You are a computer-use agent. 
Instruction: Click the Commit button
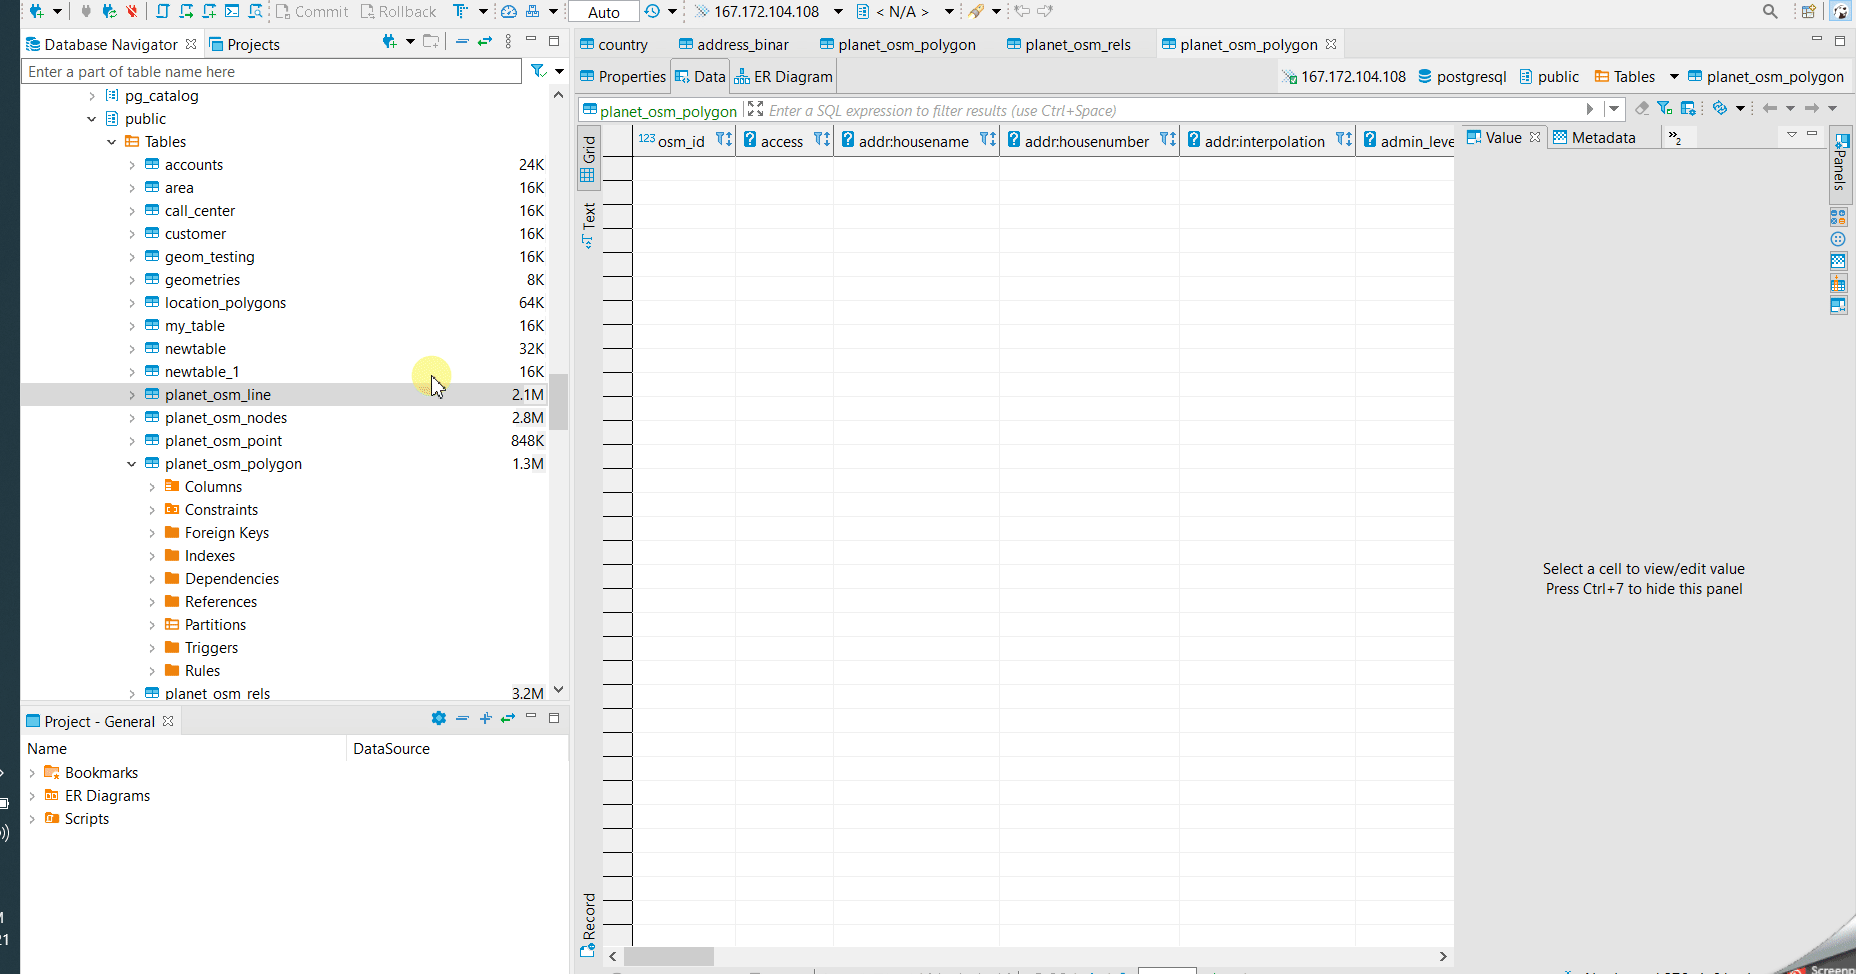(x=312, y=11)
